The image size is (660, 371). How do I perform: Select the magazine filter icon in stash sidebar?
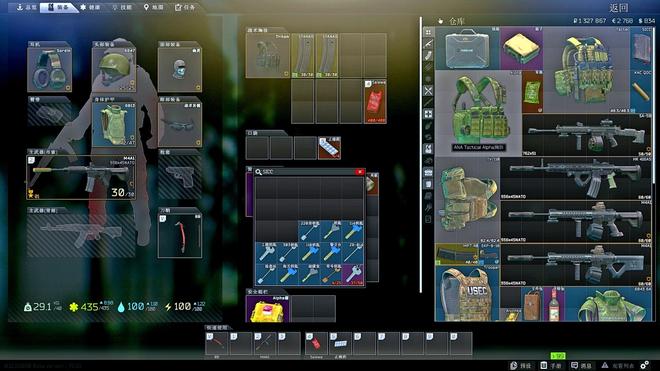coord(428,55)
